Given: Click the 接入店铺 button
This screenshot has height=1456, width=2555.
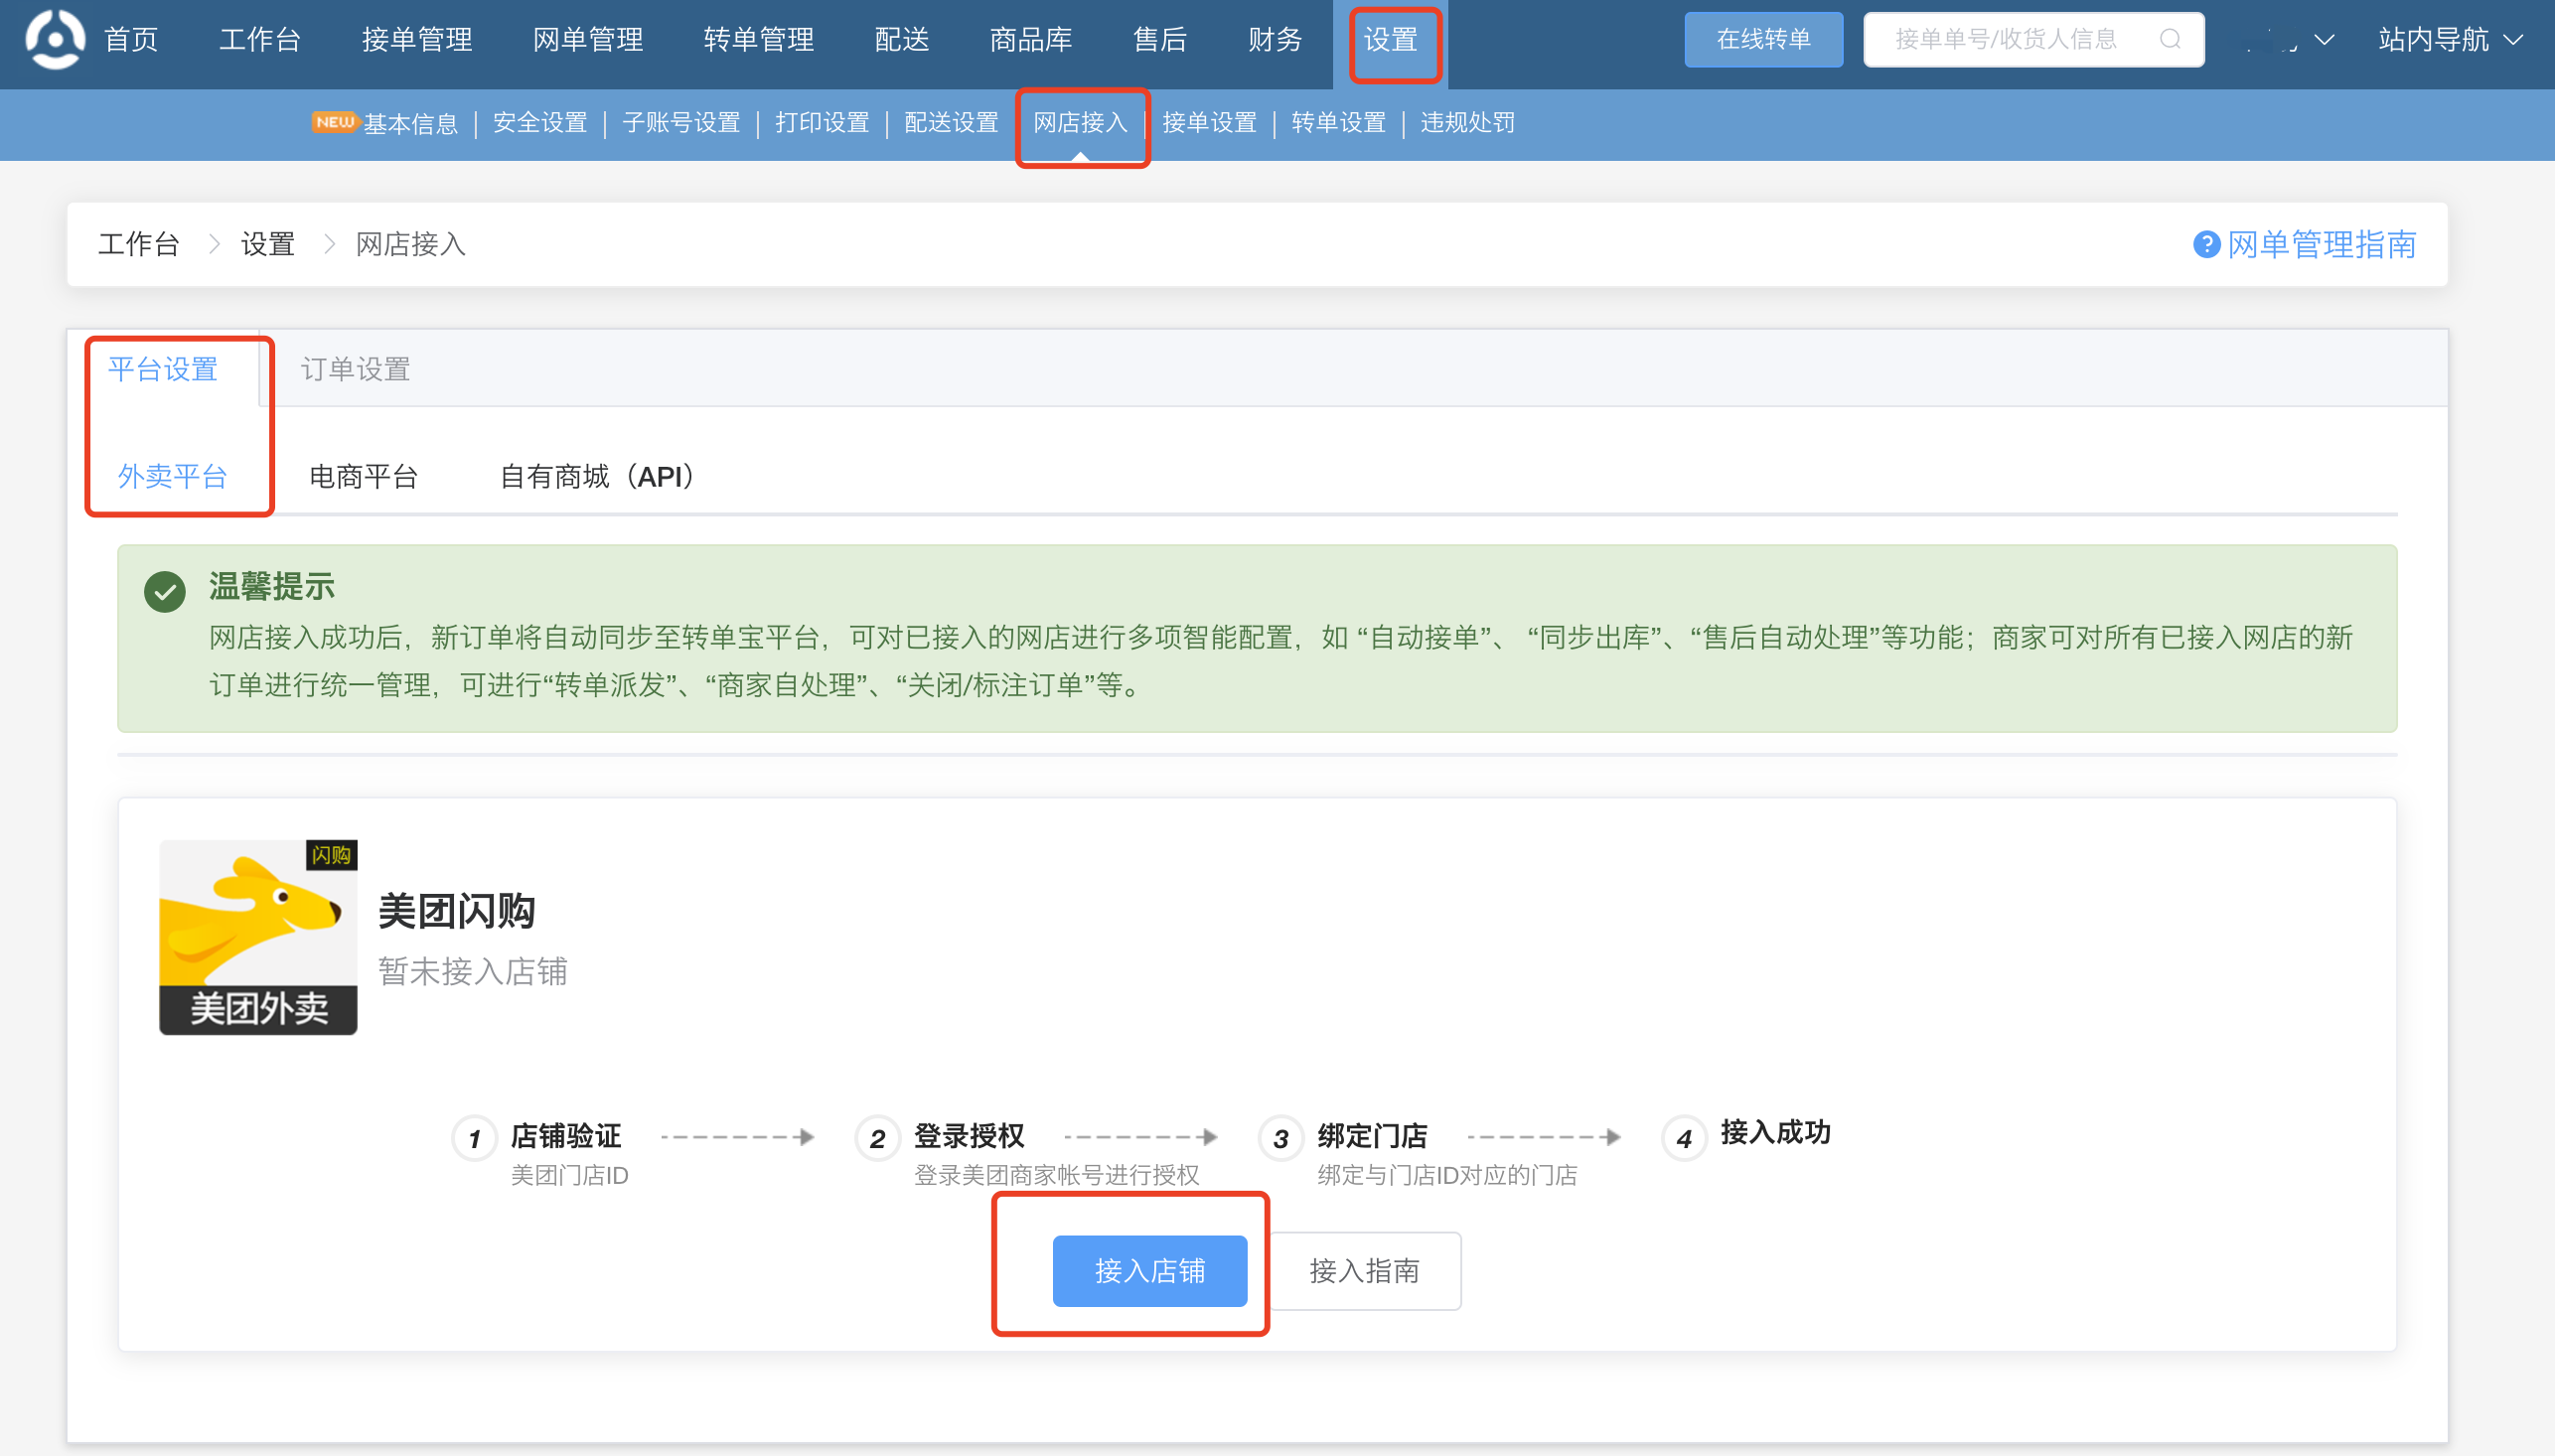Looking at the screenshot, I should coord(1149,1270).
